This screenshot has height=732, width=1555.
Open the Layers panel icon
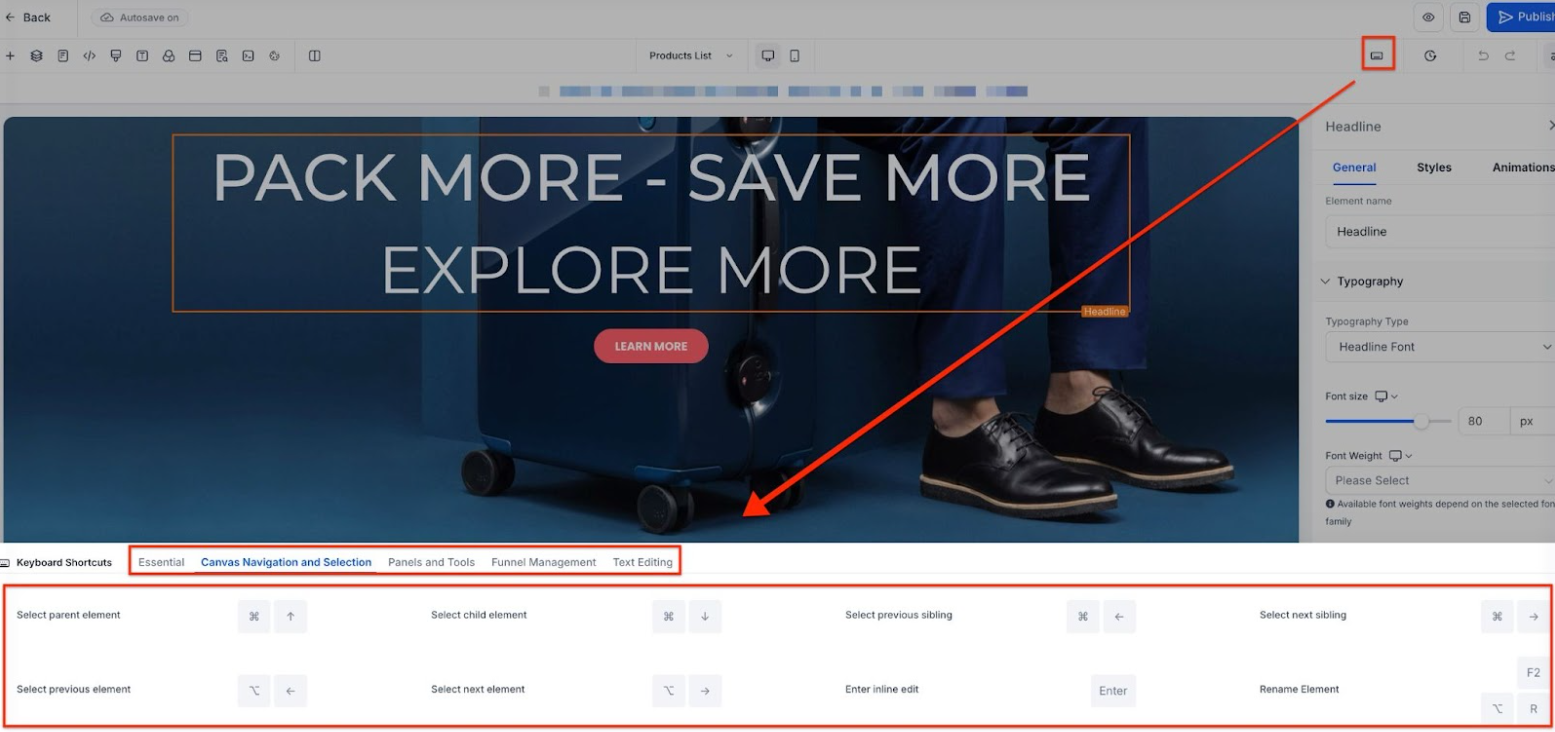click(37, 56)
